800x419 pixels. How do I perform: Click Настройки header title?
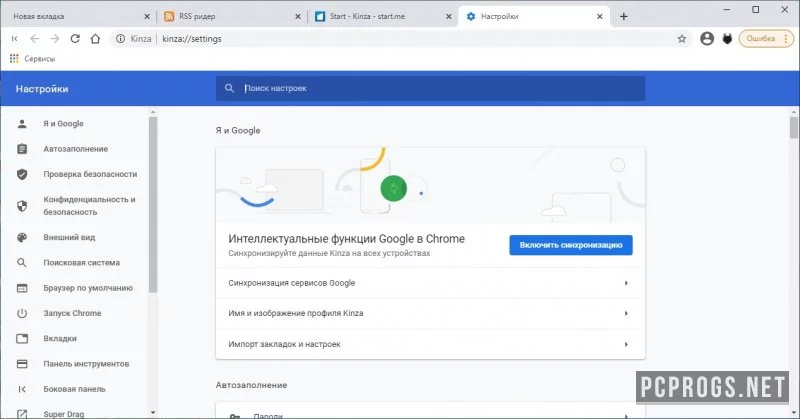(42, 89)
